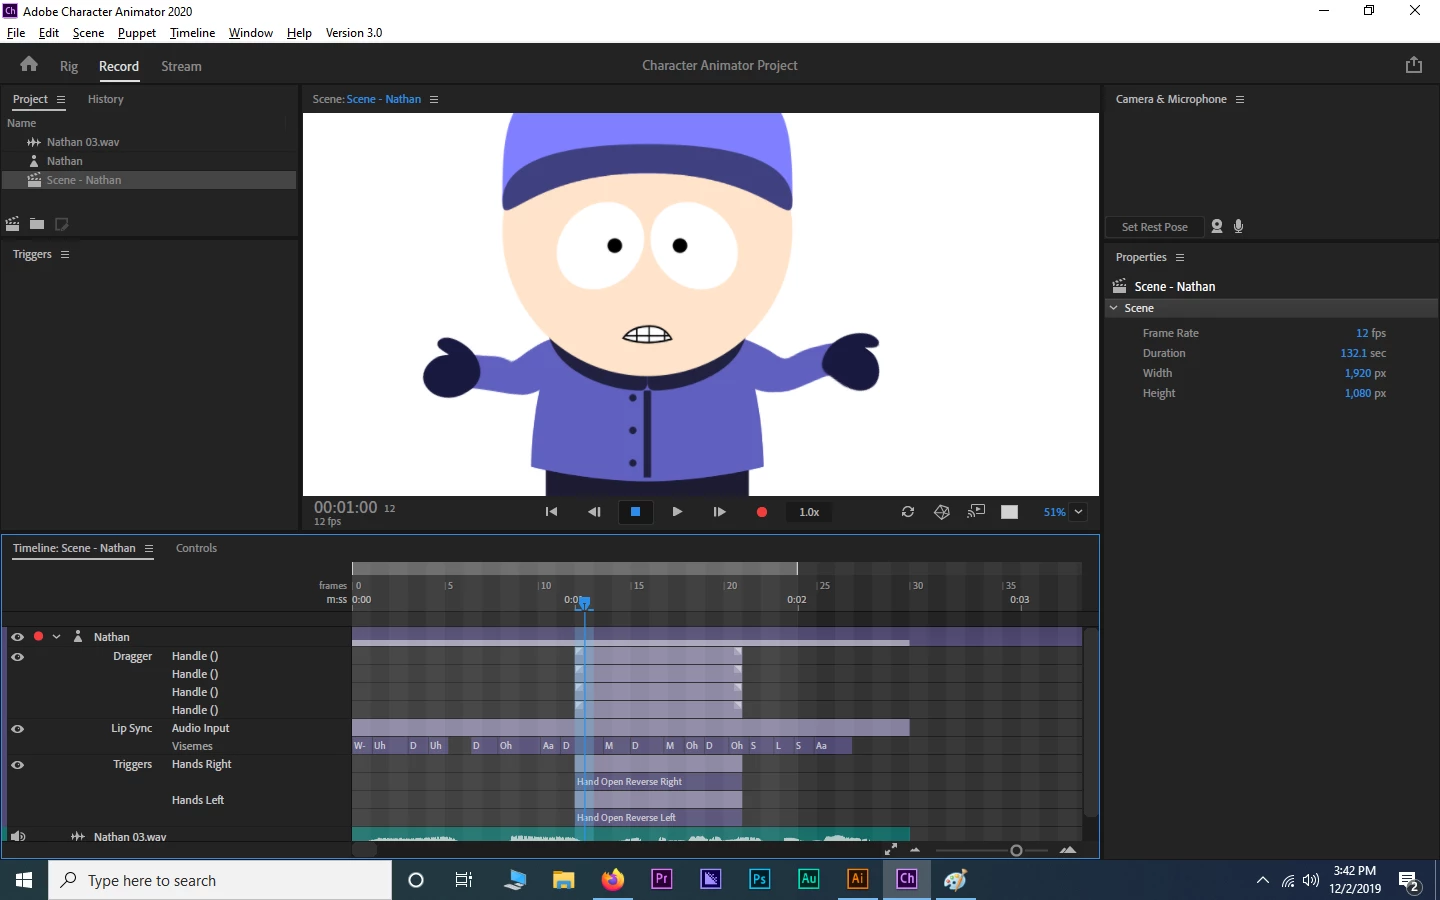Step forward one frame
This screenshot has height=900, width=1440.
pos(719,512)
